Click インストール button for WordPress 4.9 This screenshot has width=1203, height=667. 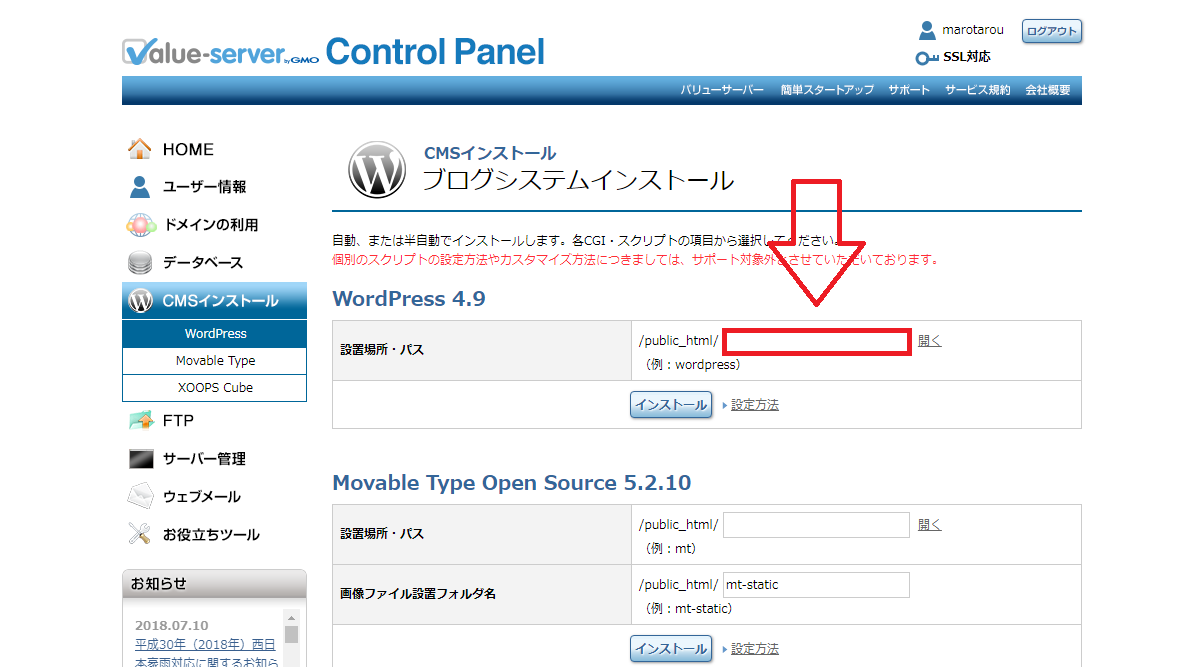tap(670, 405)
